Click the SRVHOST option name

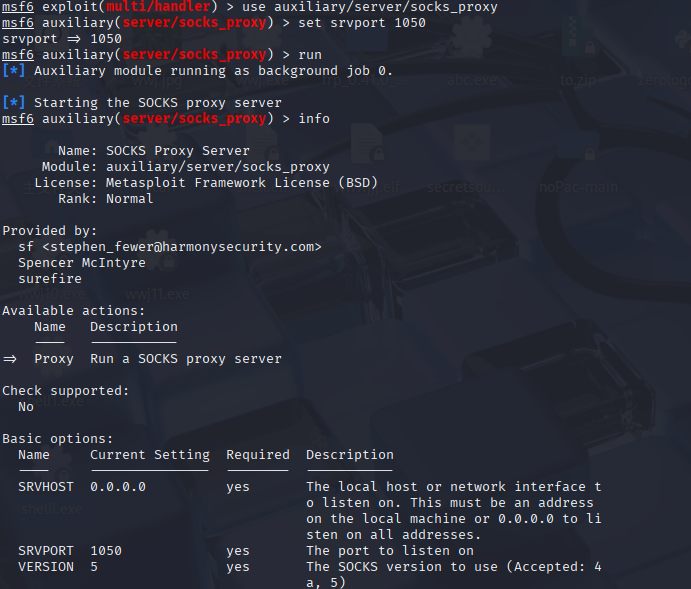pyautogui.click(x=46, y=487)
